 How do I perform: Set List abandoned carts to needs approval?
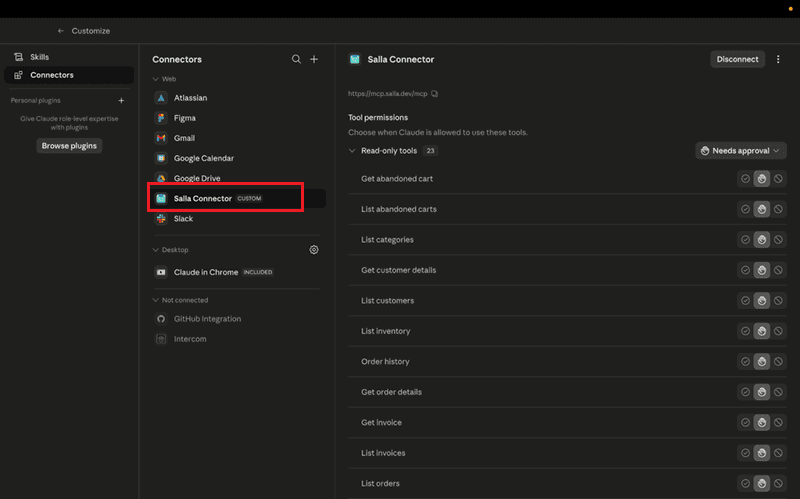pos(762,209)
